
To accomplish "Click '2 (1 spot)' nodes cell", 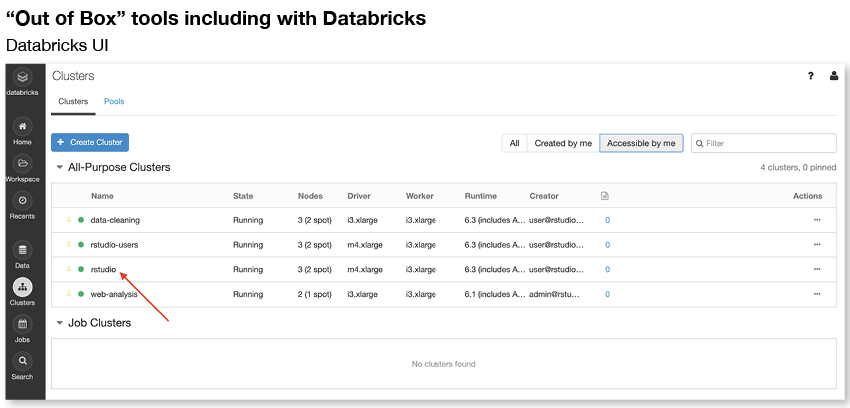I will tap(314, 294).
